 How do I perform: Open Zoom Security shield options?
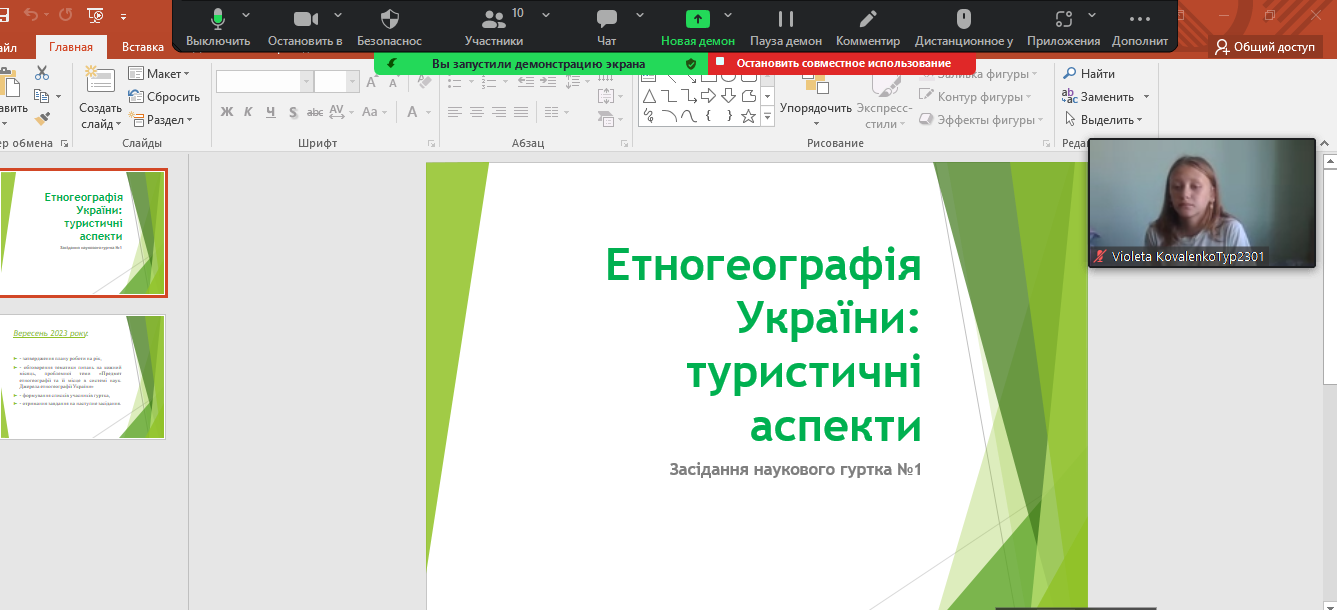390,20
